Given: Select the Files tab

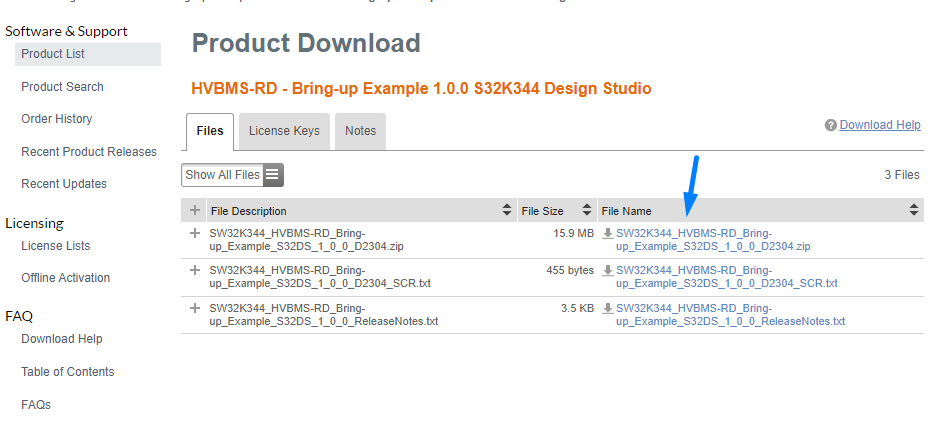Looking at the screenshot, I should tap(210, 131).
